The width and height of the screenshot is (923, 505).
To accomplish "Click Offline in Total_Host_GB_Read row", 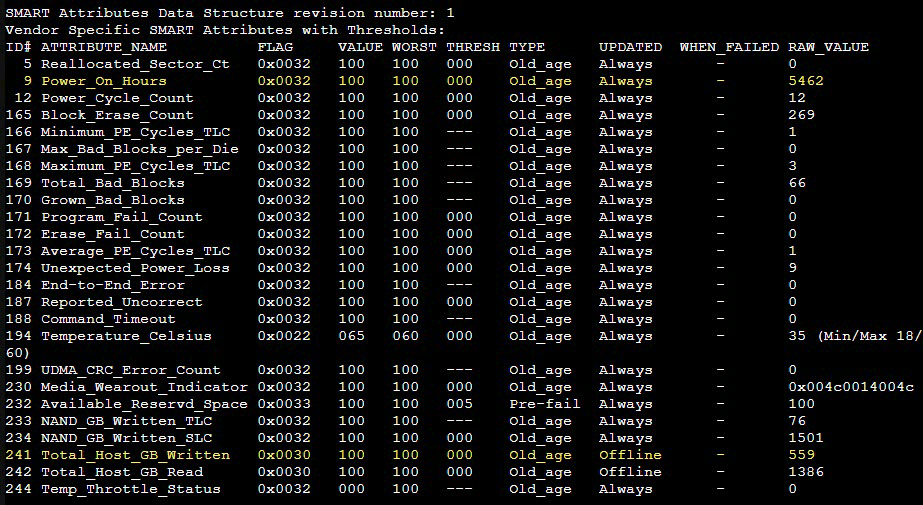I will coord(630,474).
